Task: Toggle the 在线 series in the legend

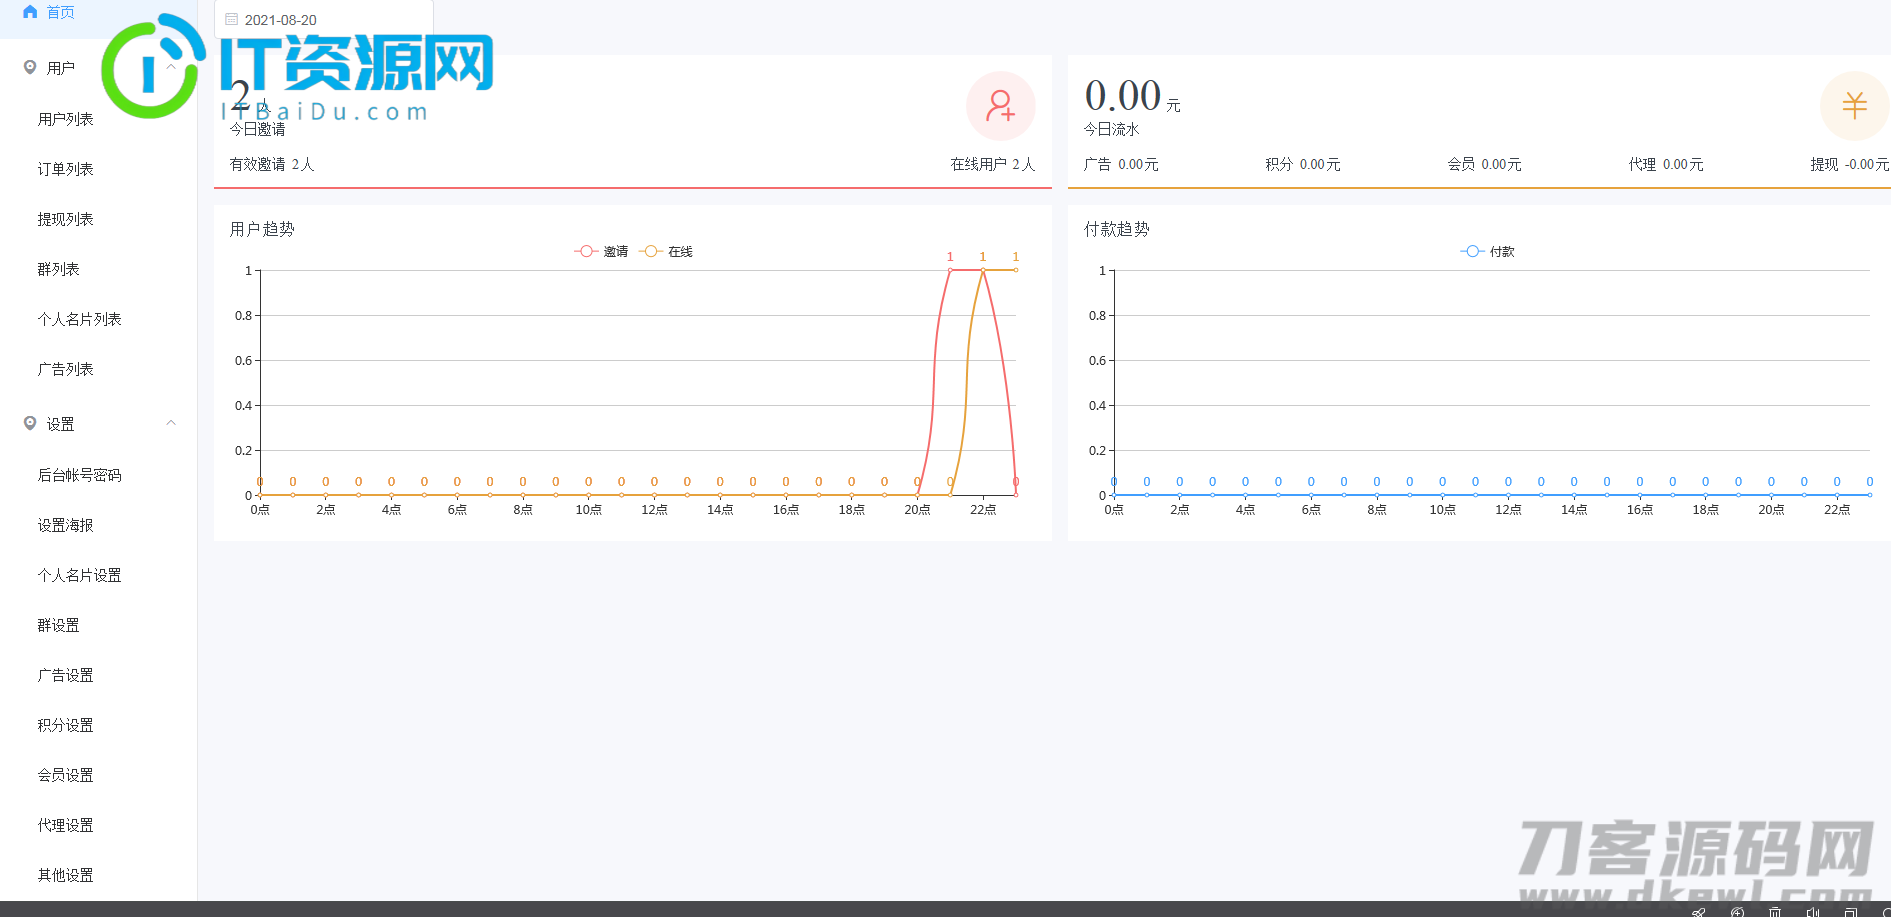Action: tap(666, 251)
